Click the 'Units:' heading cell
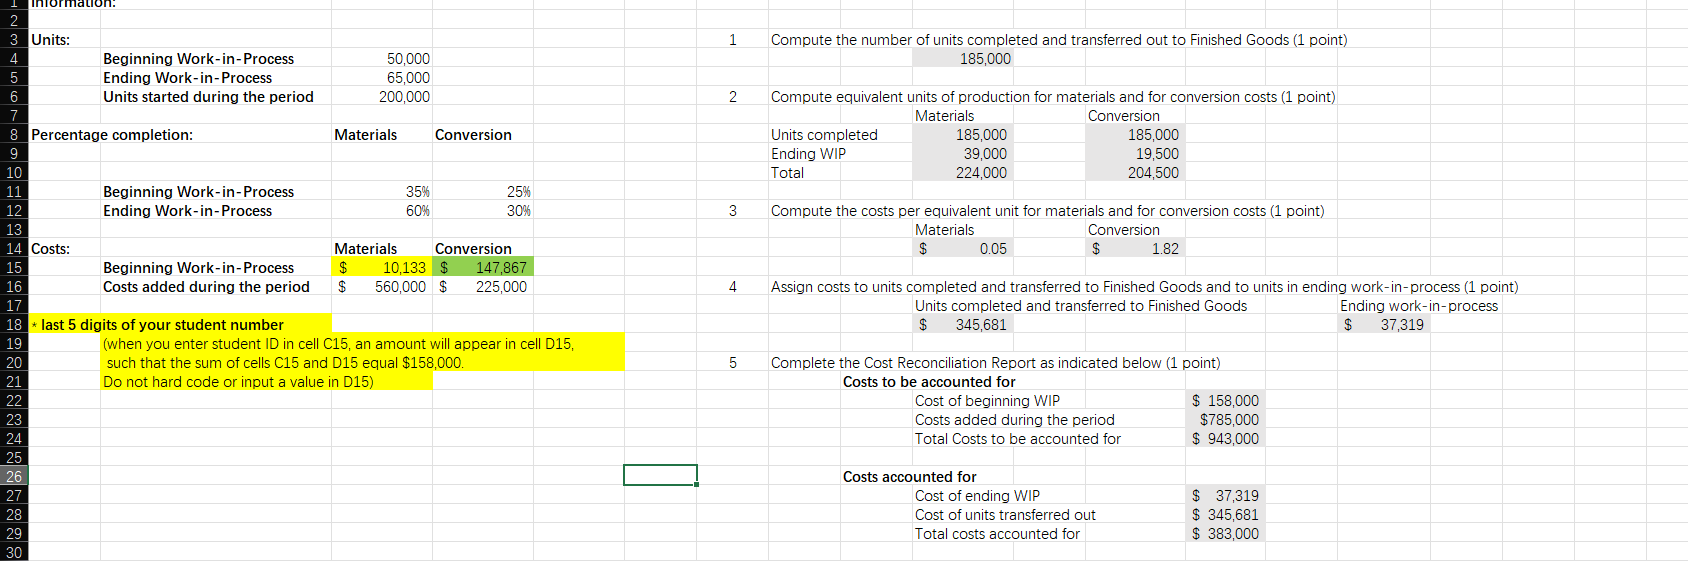1688x561 pixels. [x=50, y=40]
